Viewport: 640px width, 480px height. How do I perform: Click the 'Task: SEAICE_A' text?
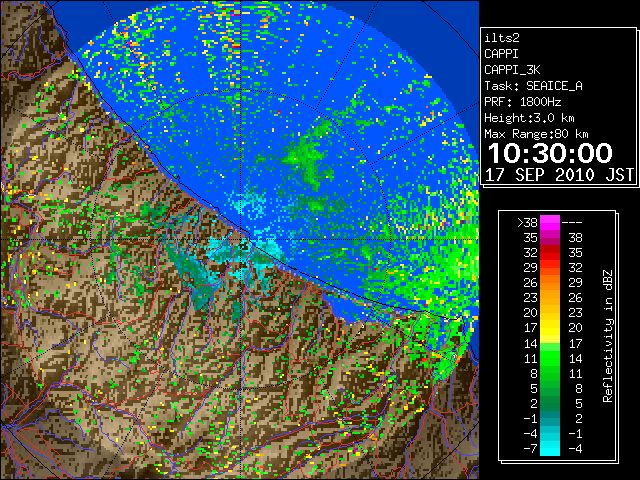[x=533, y=86]
